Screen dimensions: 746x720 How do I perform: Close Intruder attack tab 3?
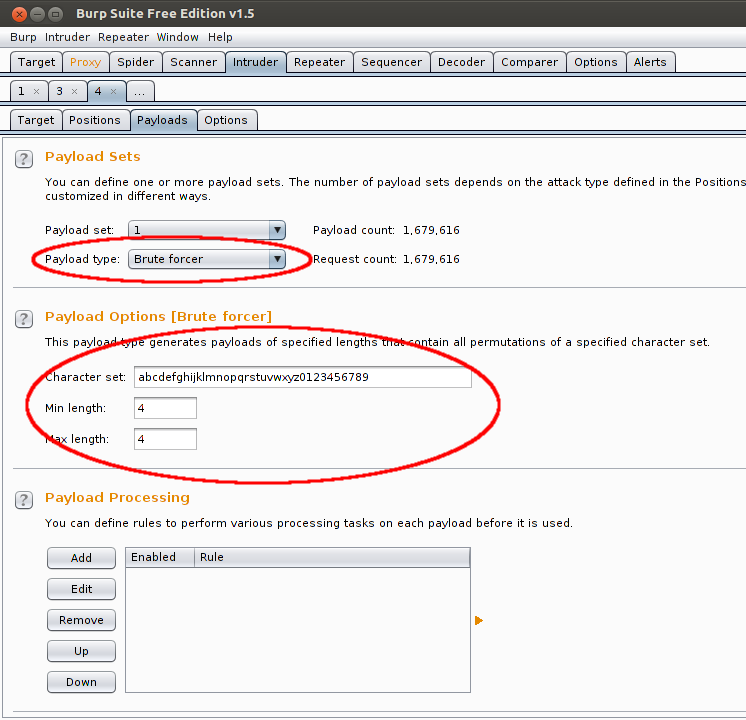pos(74,91)
